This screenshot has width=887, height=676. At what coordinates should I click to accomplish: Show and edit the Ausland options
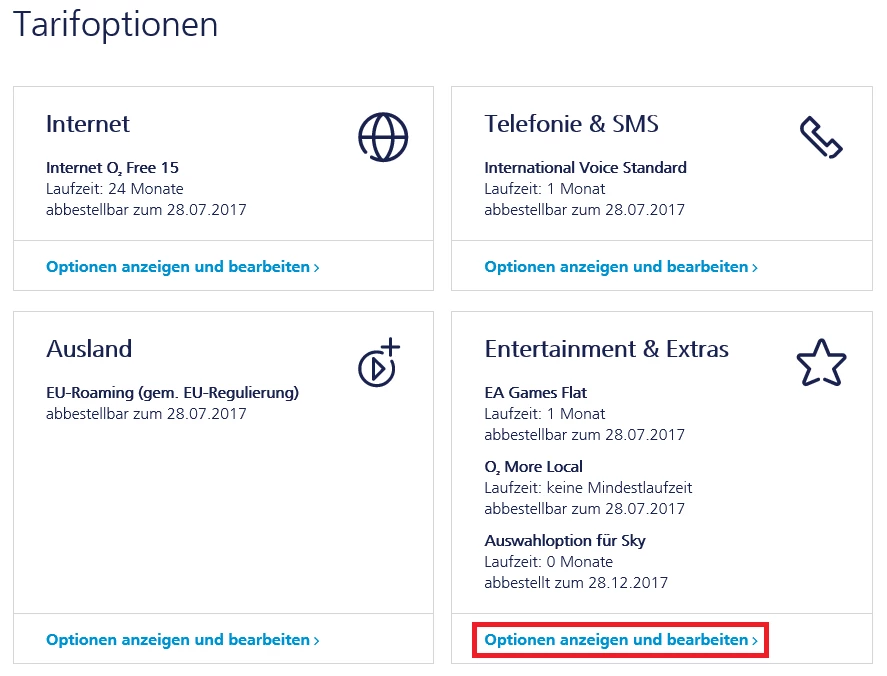click(x=178, y=639)
